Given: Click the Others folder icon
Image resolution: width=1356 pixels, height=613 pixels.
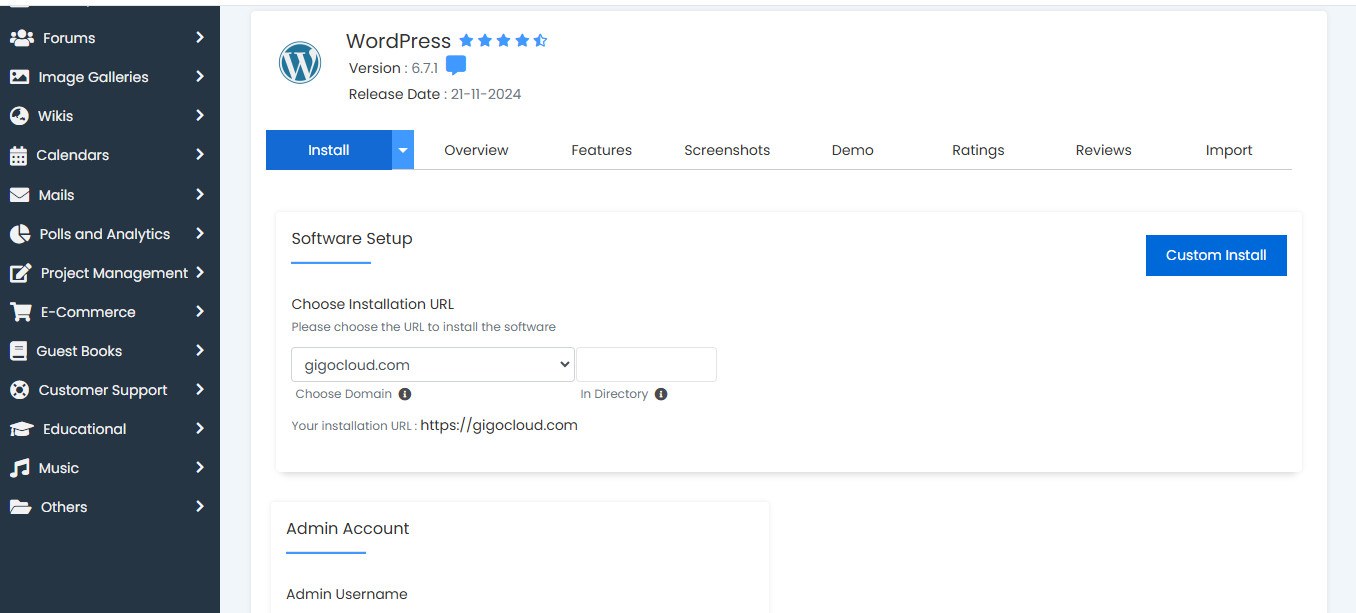Looking at the screenshot, I should pos(20,507).
